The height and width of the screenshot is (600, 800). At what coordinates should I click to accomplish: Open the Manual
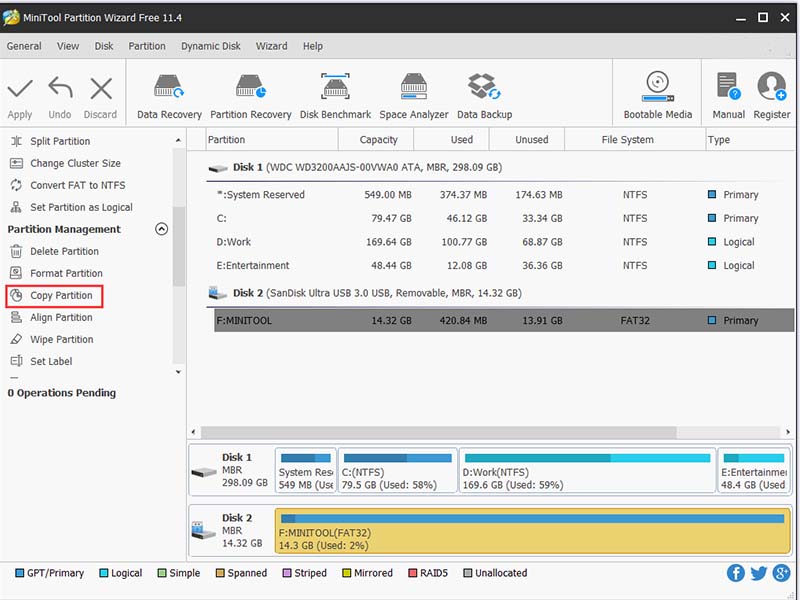pos(728,97)
